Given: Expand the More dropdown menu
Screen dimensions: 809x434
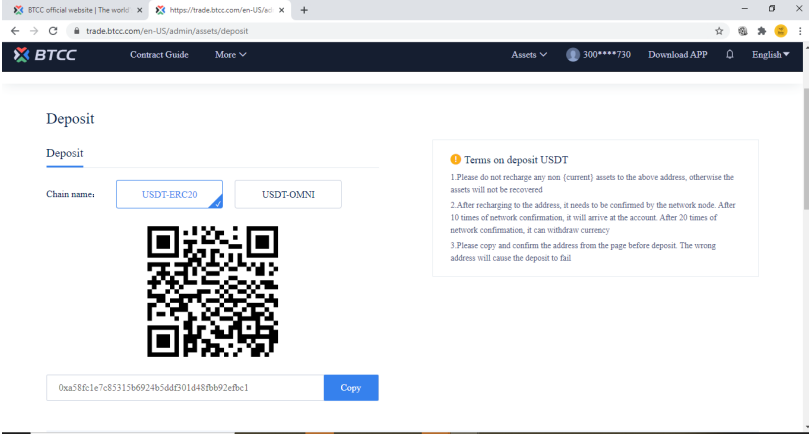Looking at the screenshot, I should click(230, 55).
